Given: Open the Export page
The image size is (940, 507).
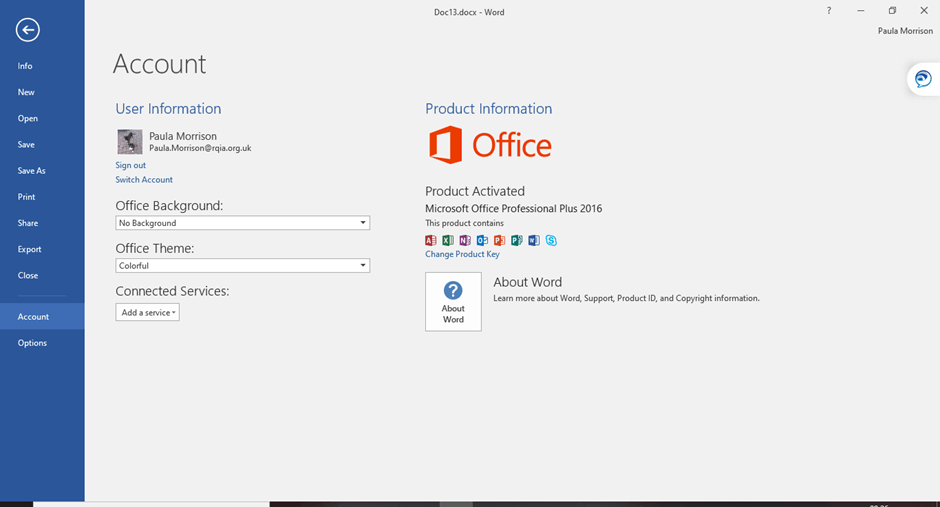Looking at the screenshot, I should (42, 249).
